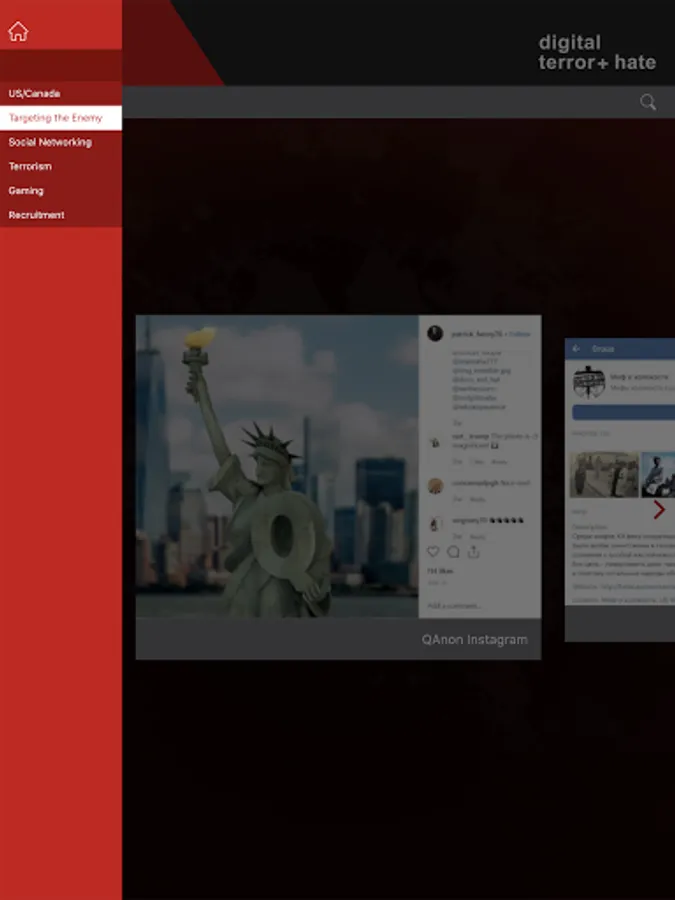675x900 pixels.
Task: Open the QAnon Instagram caption bar
Action: click(338, 639)
